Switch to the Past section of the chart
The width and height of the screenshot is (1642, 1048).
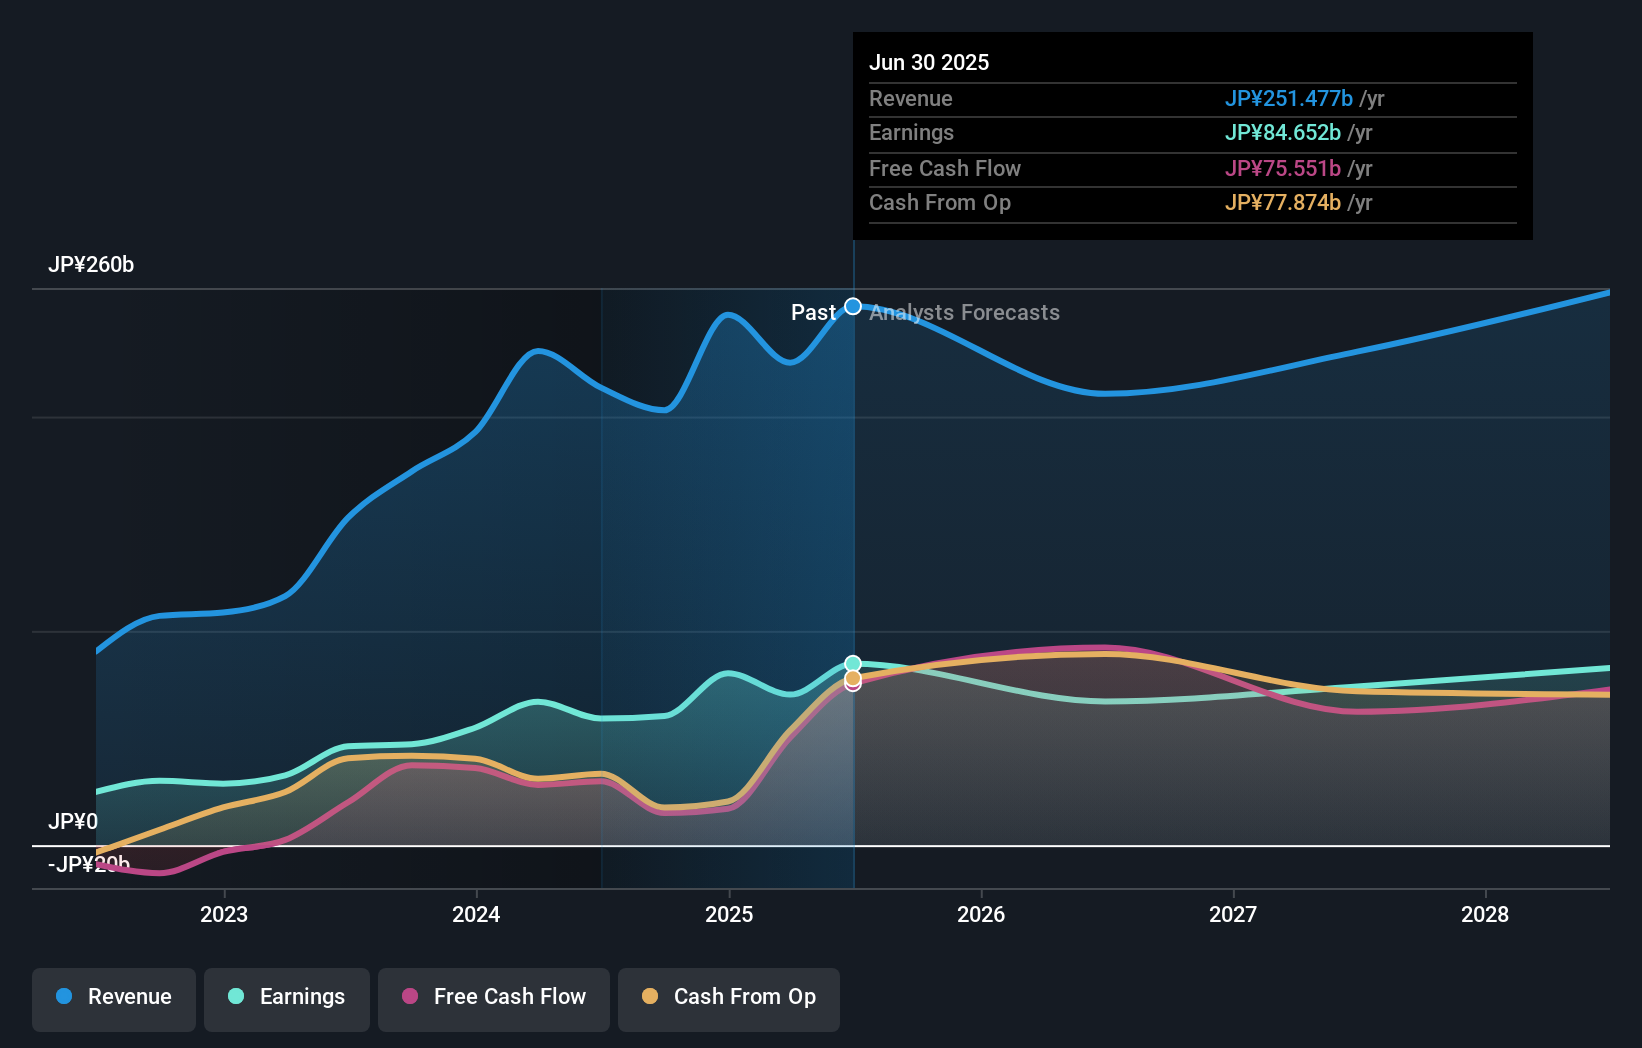pyautogui.click(x=813, y=312)
